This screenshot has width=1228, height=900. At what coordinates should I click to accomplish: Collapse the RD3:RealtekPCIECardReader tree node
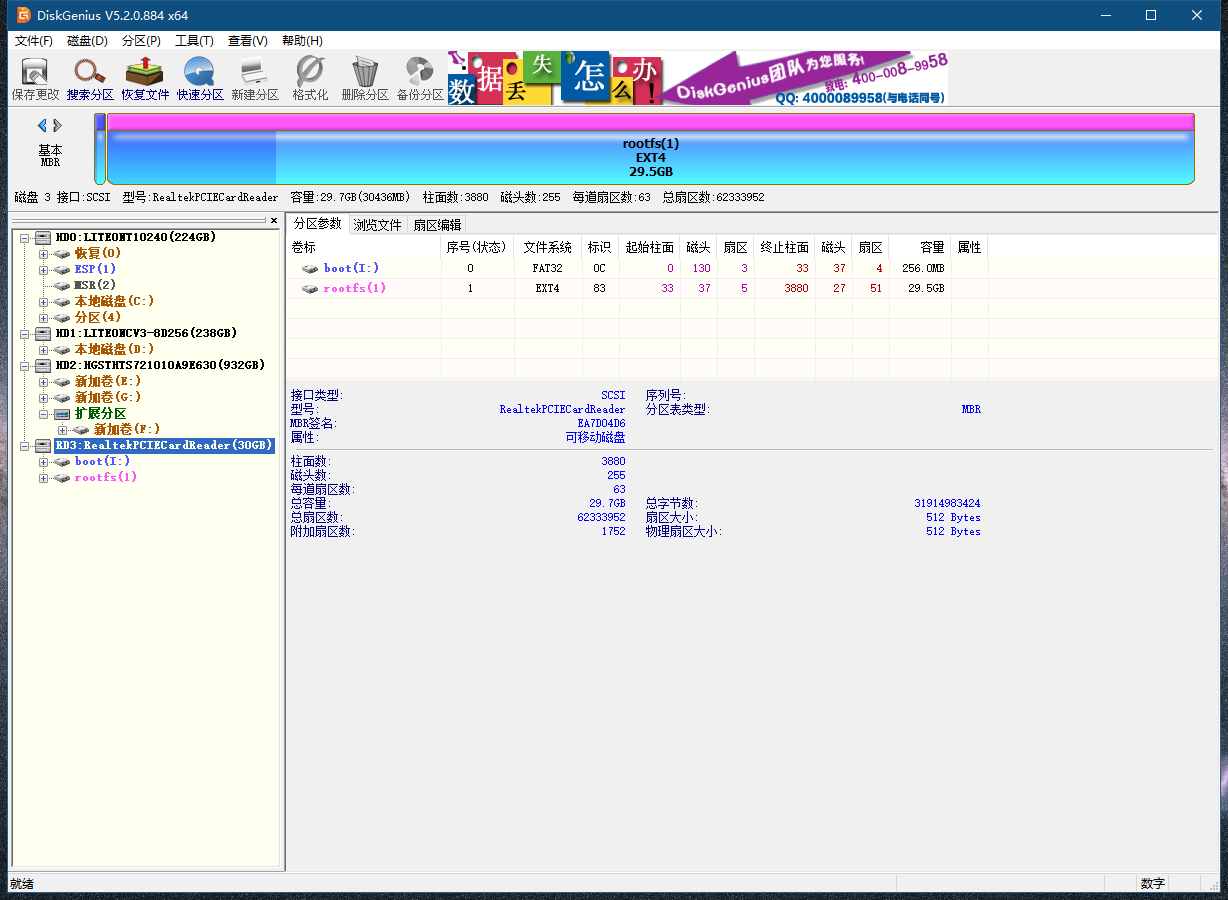[24, 445]
